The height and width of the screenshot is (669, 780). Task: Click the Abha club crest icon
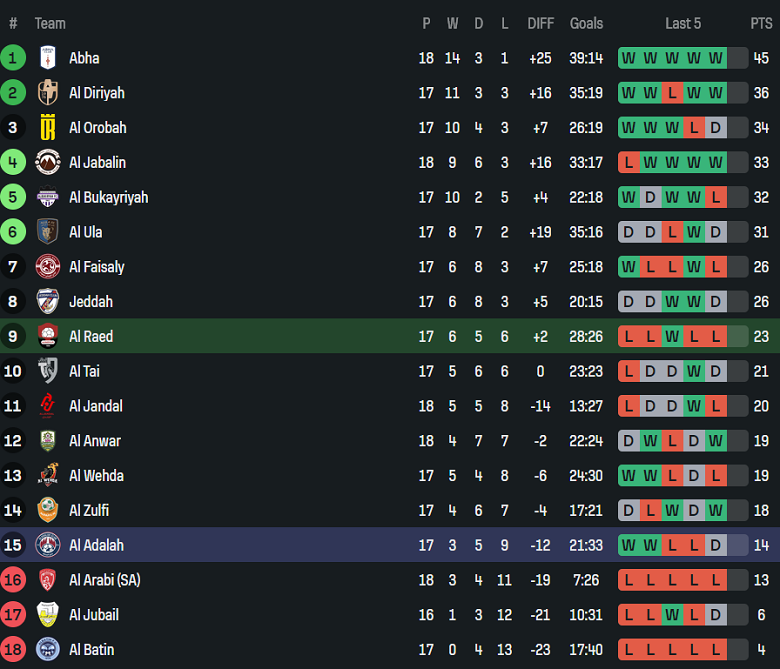[x=48, y=58]
